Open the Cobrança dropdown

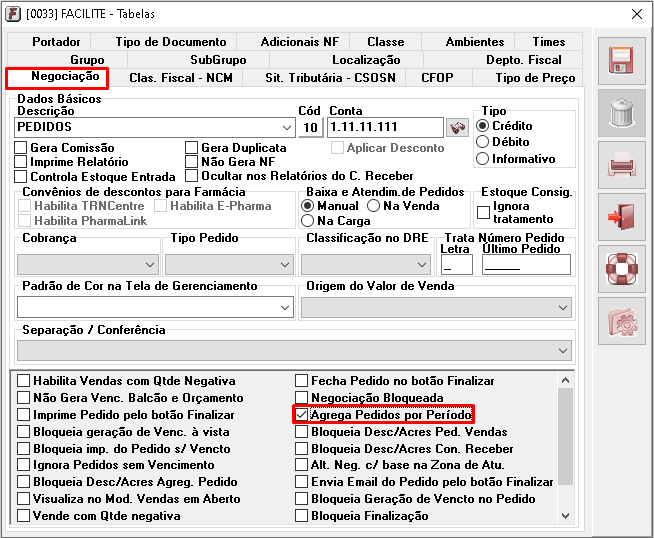tap(150, 264)
